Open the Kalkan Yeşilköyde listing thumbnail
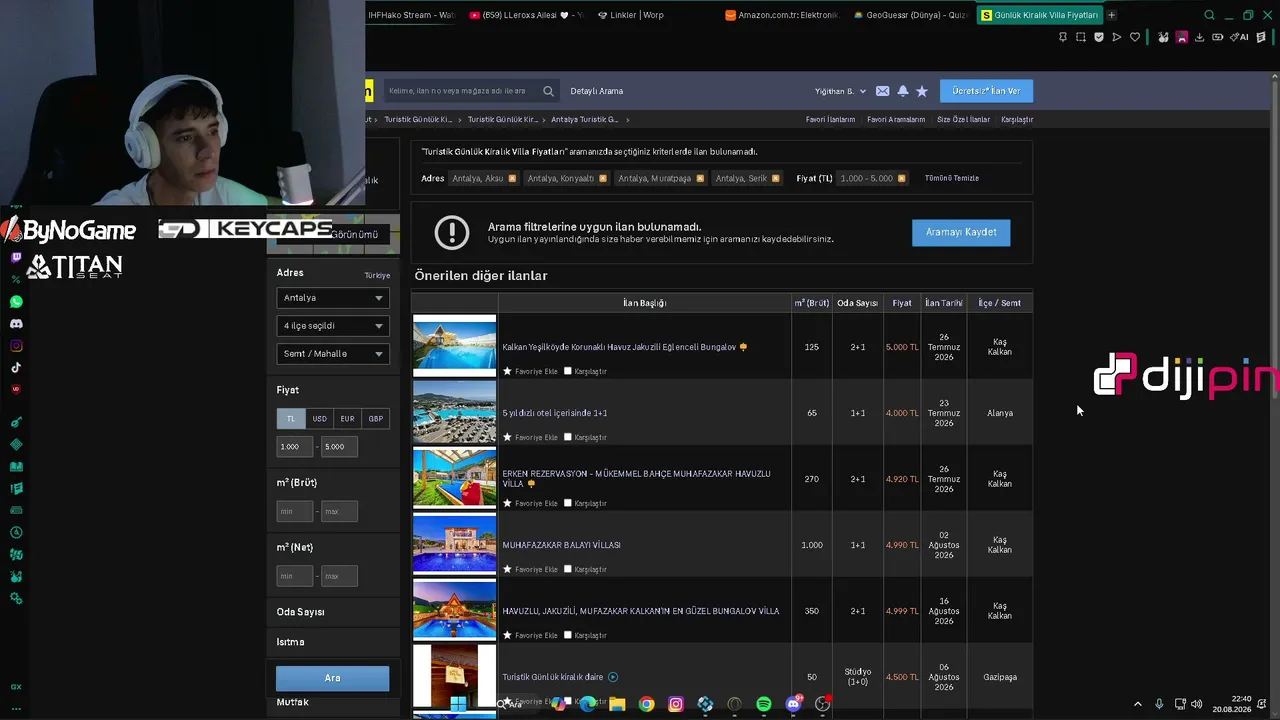1280x720 pixels. (x=455, y=346)
